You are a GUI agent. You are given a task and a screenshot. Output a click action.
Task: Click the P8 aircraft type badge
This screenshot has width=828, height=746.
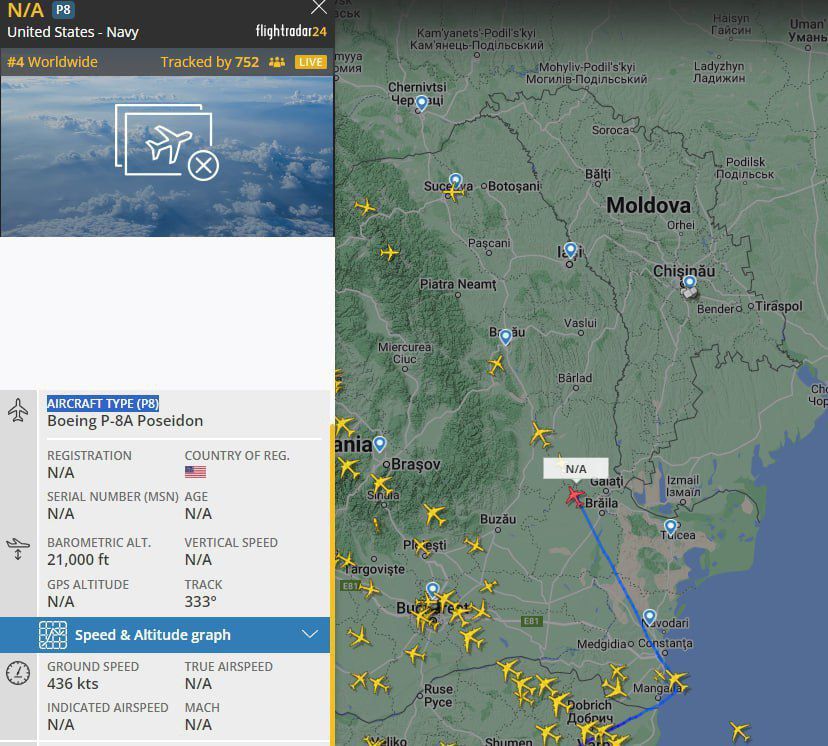[x=64, y=11]
